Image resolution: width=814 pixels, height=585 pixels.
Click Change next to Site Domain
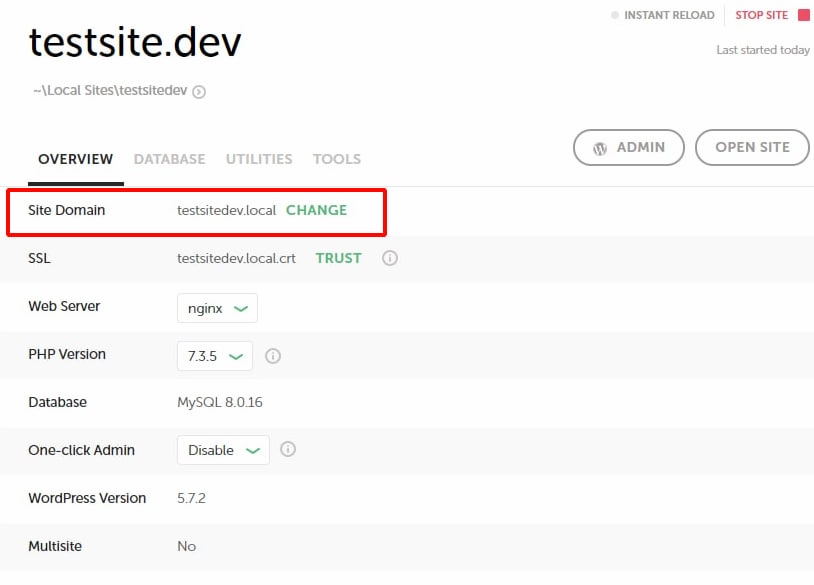(316, 210)
